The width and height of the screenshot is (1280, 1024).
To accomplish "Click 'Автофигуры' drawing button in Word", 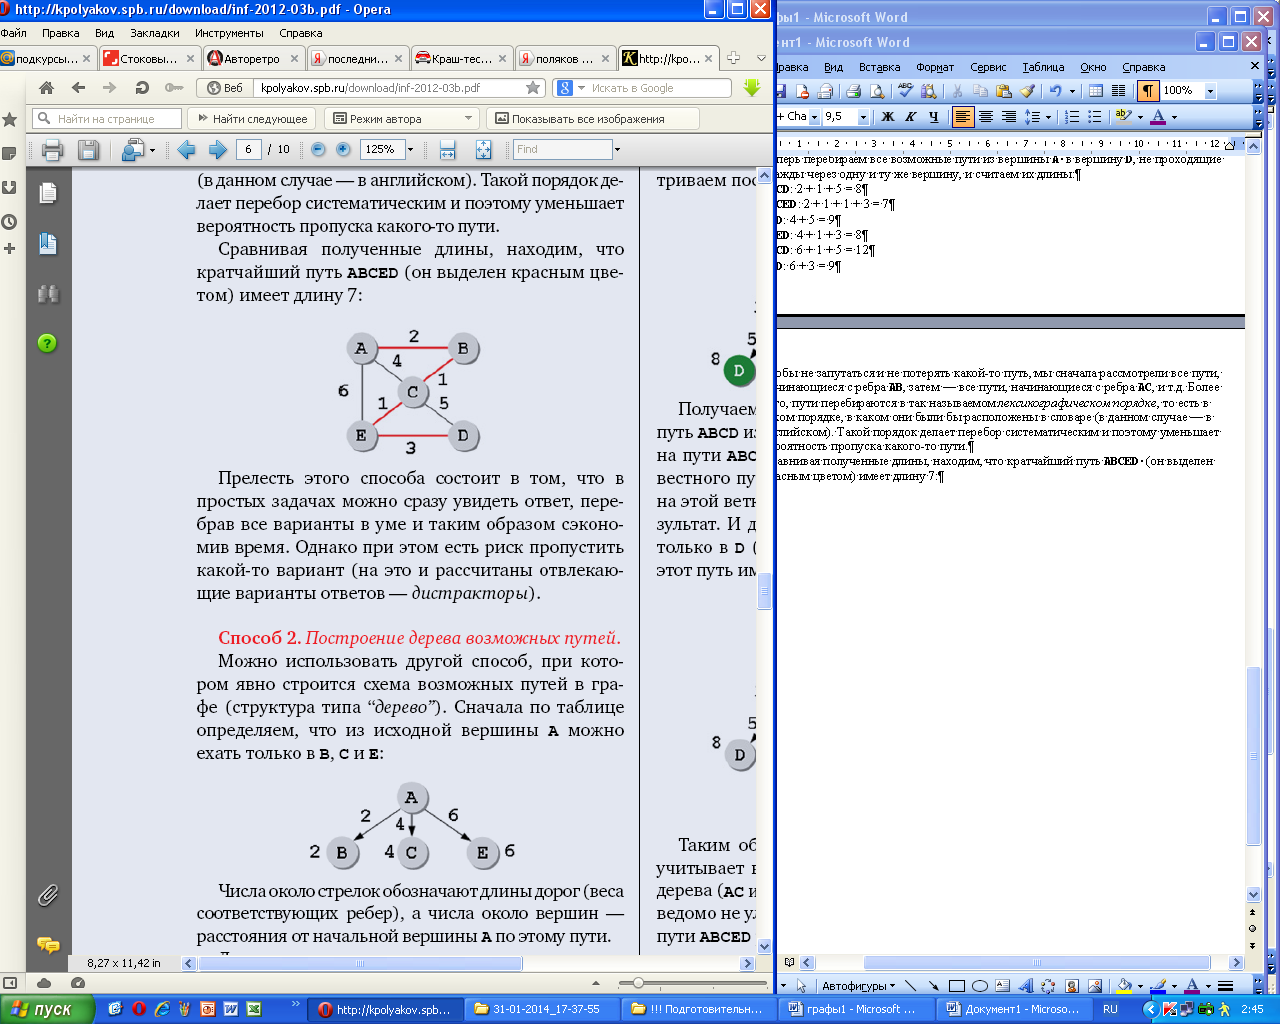I will (859, 986).
